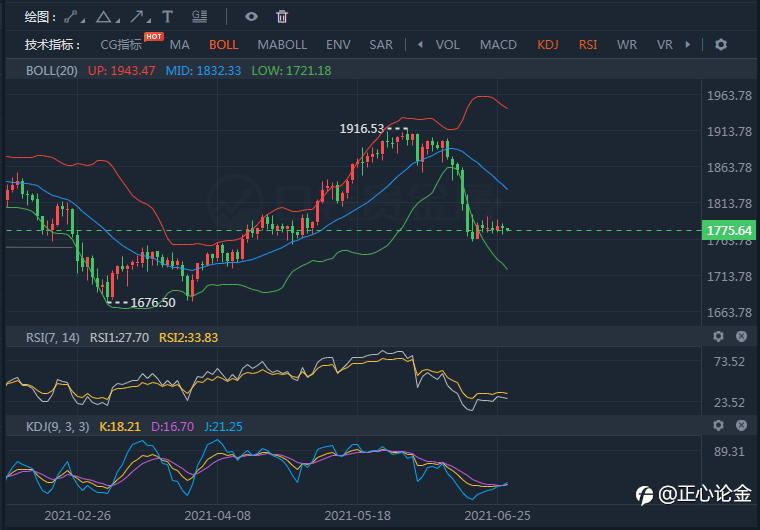Toggle the KDJ sub-indicator

point(548,45)
